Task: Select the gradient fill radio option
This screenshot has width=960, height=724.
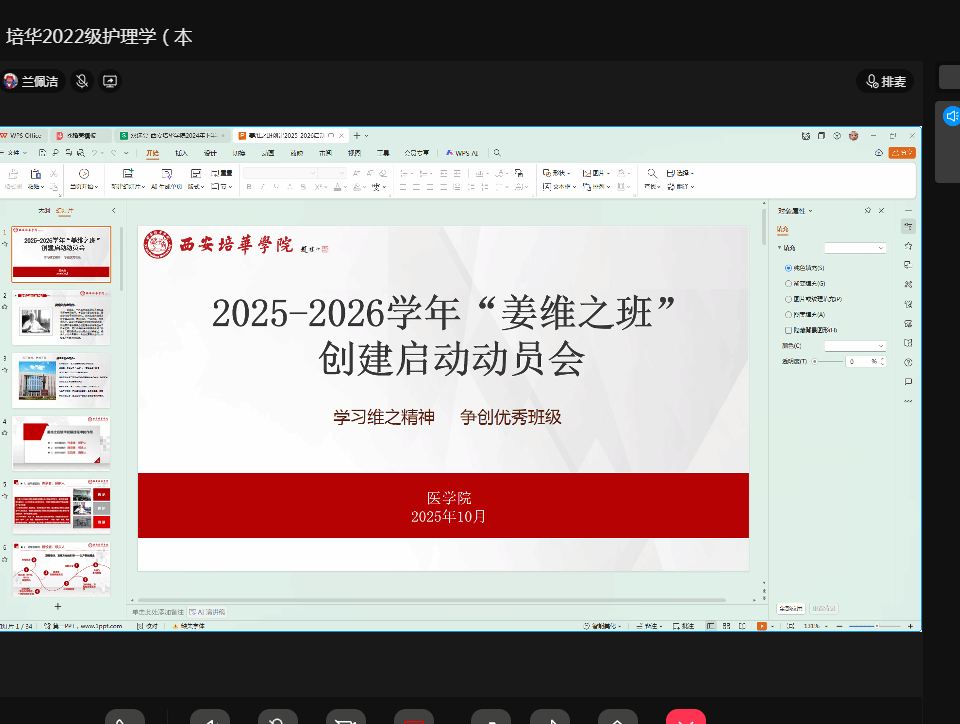Action: (789, 283)
